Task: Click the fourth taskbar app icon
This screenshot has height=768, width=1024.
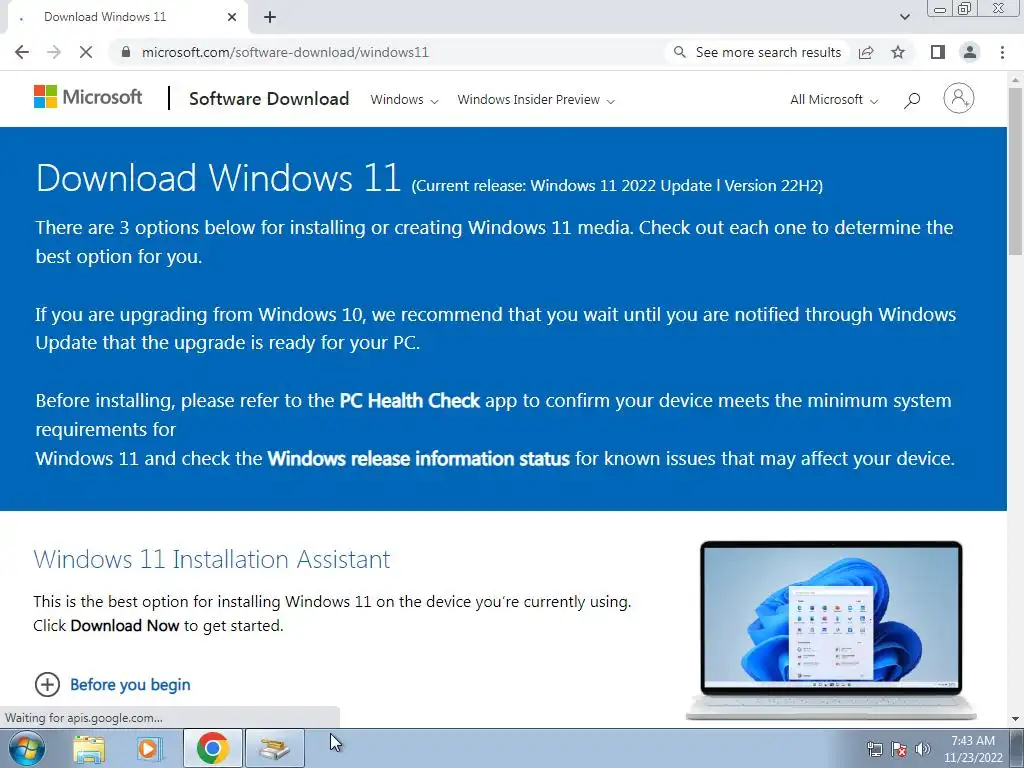Action: coord(274,748)
